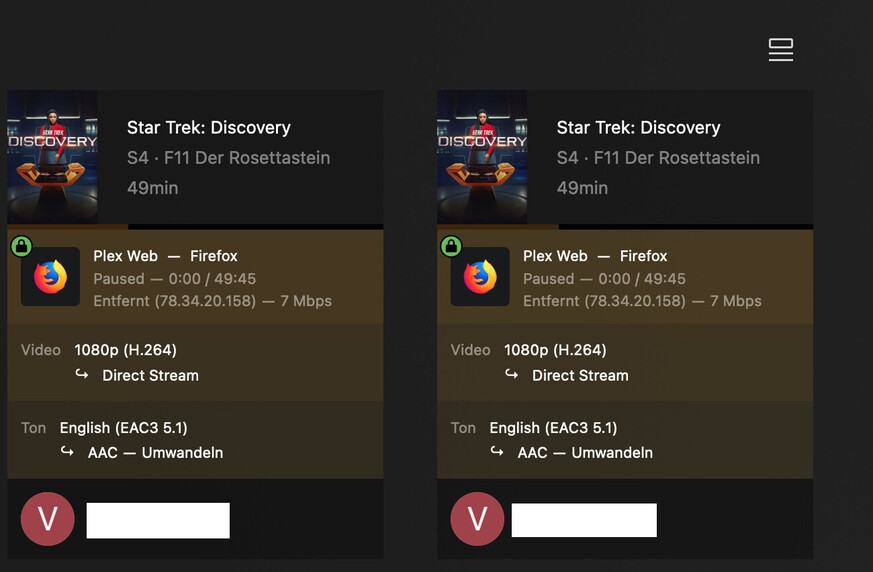Viewport: 873px width, 572px height.
Task: Click the Firefox icon in right session card
Action: coord(480,277)
